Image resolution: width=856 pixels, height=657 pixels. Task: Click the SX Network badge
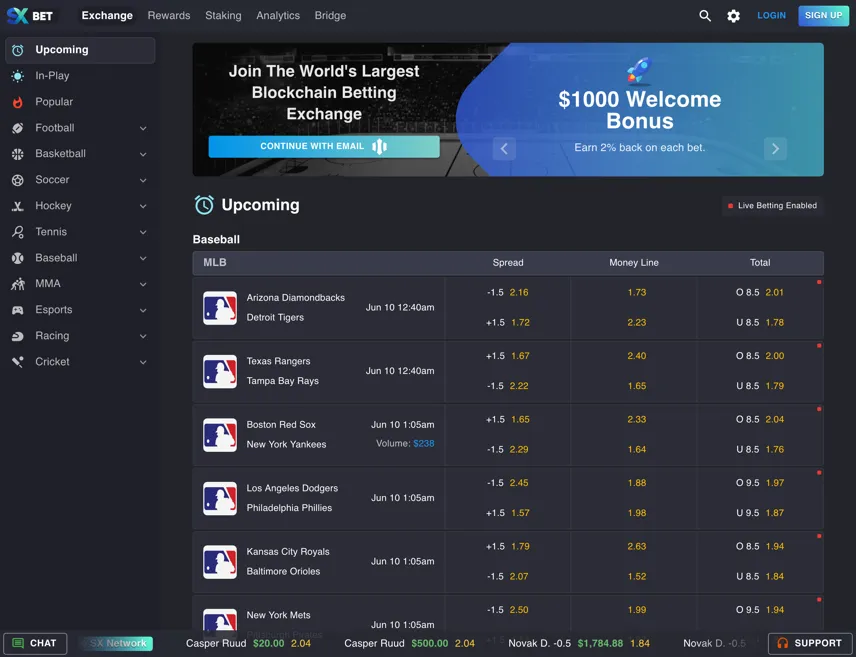tap(116, 643)
